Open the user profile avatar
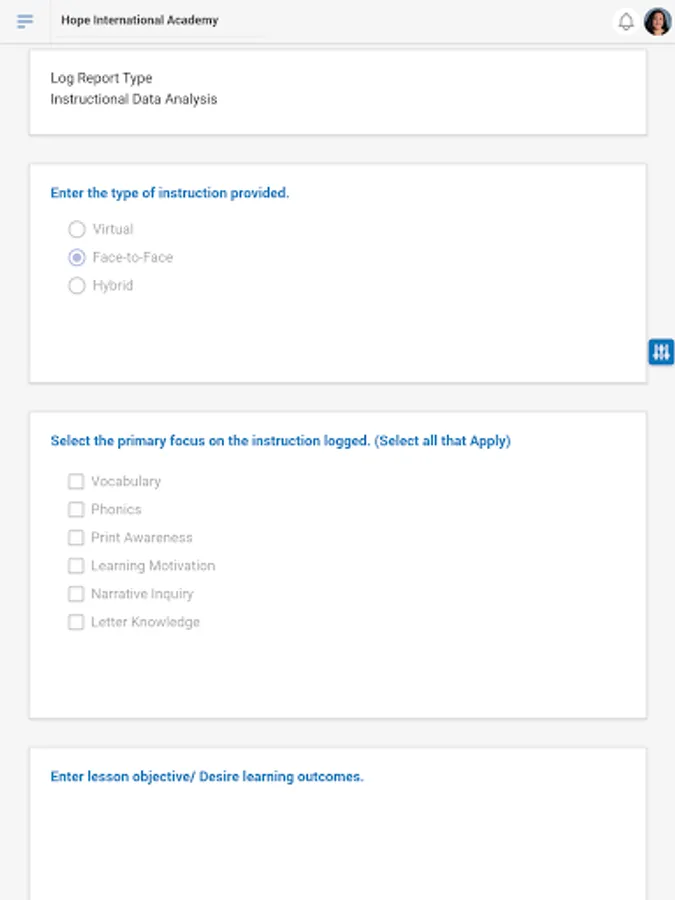 coord(658,21)
